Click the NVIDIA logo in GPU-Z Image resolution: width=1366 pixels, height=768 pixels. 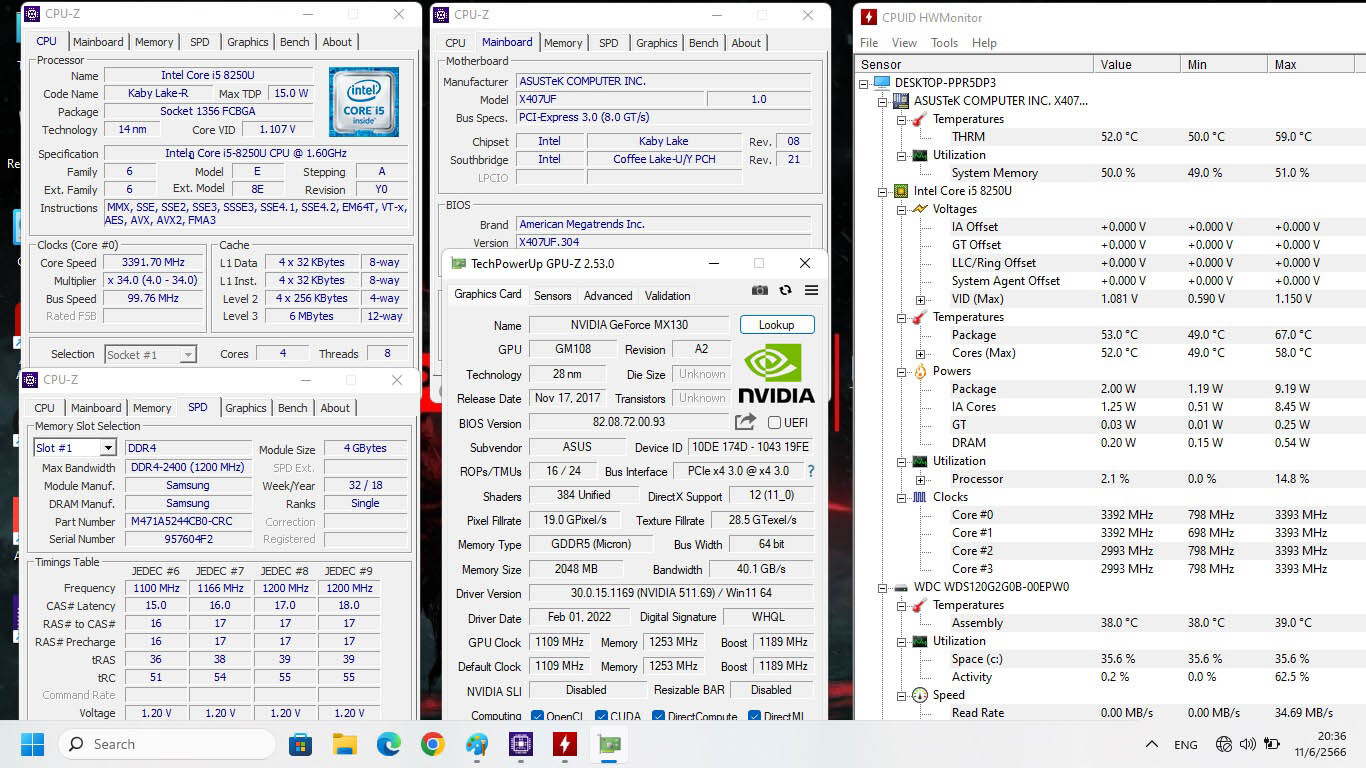tap(777, 372)
